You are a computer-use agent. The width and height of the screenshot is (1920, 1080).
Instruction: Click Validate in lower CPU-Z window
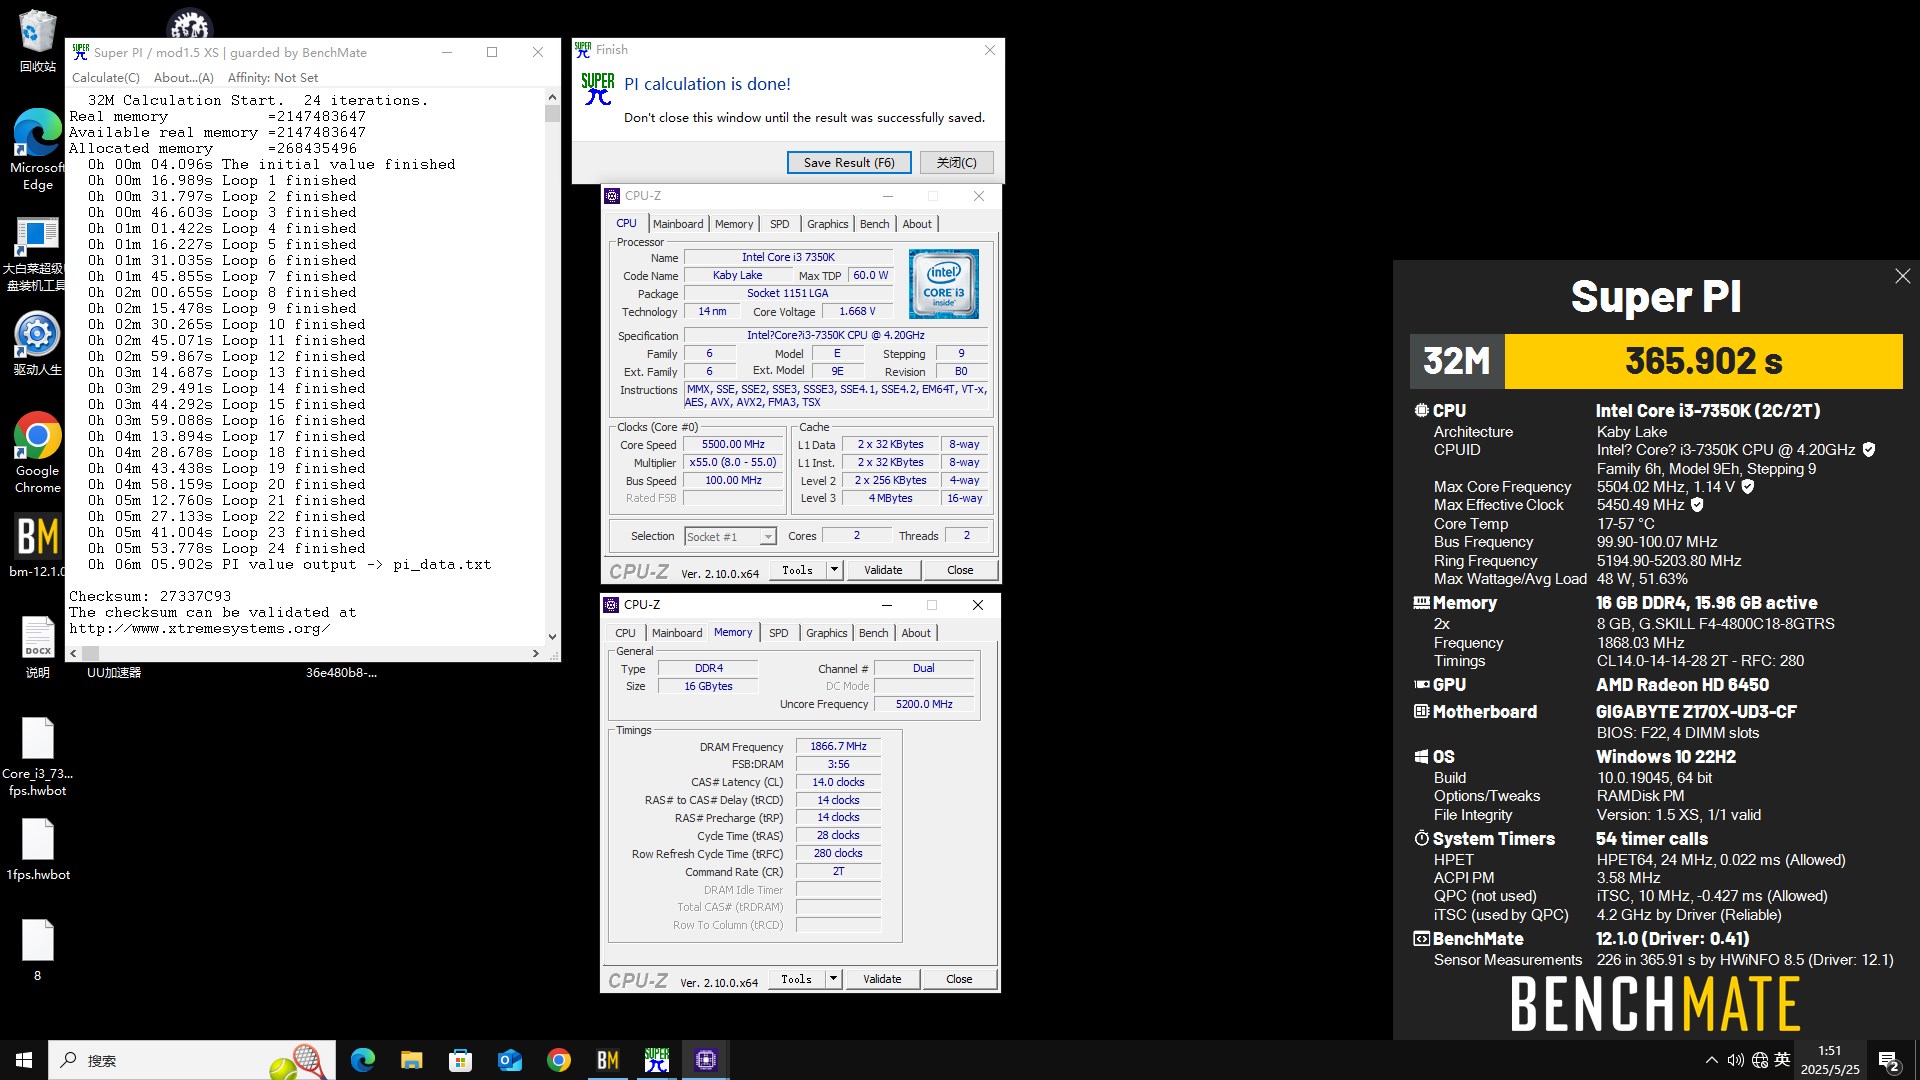[x=882, y=979]
